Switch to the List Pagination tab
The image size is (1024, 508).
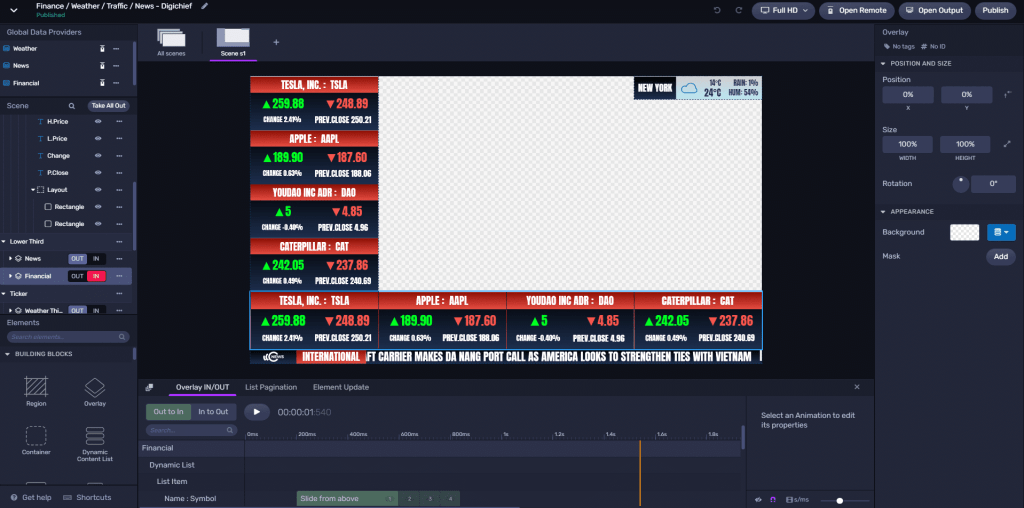tap(271, 387)
